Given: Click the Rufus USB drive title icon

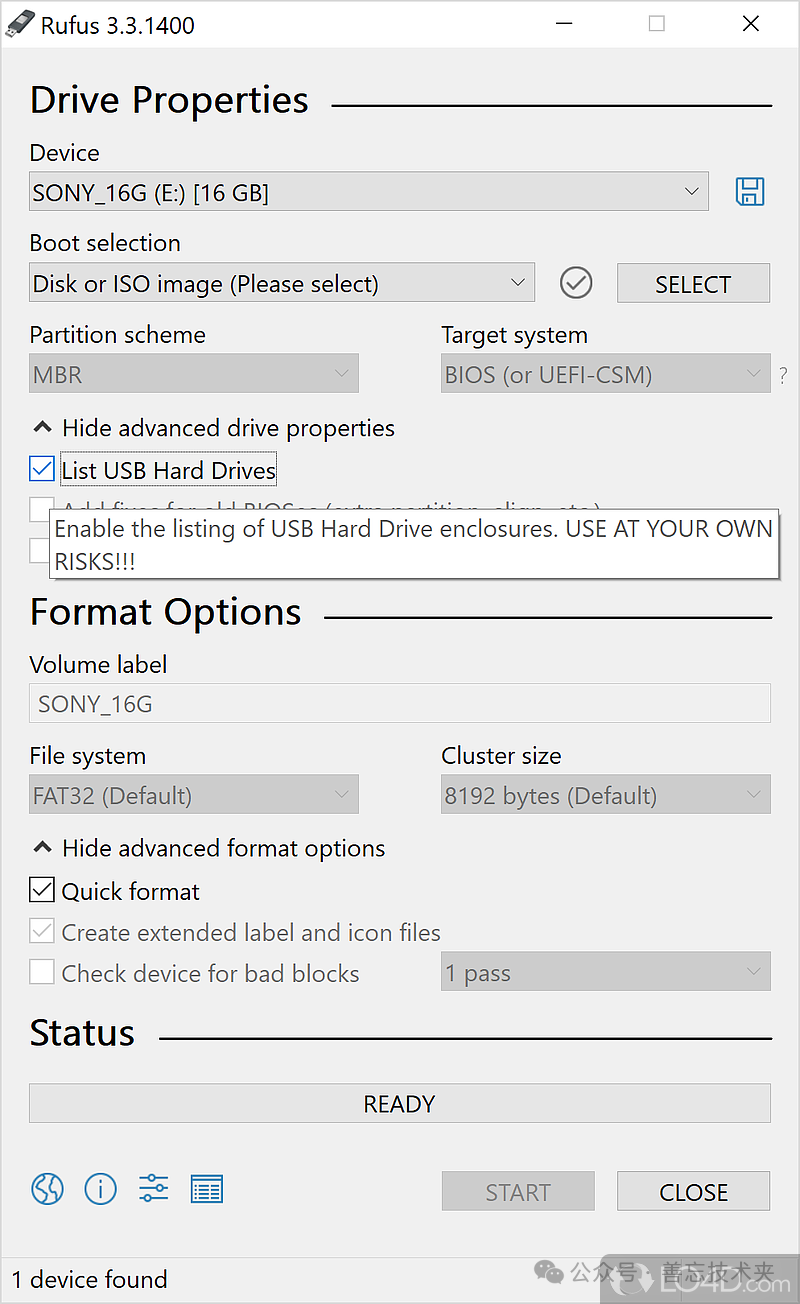Looking at the screenshot, I should 17,24.
